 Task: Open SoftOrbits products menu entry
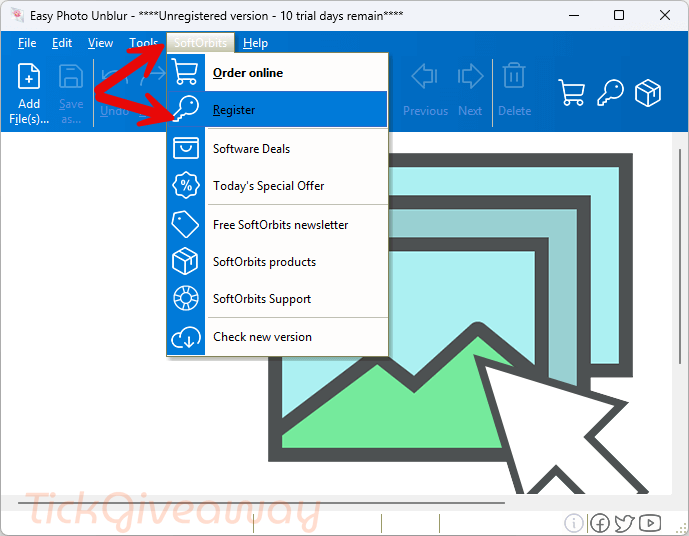pyautogui.click(x=277, y=261)
